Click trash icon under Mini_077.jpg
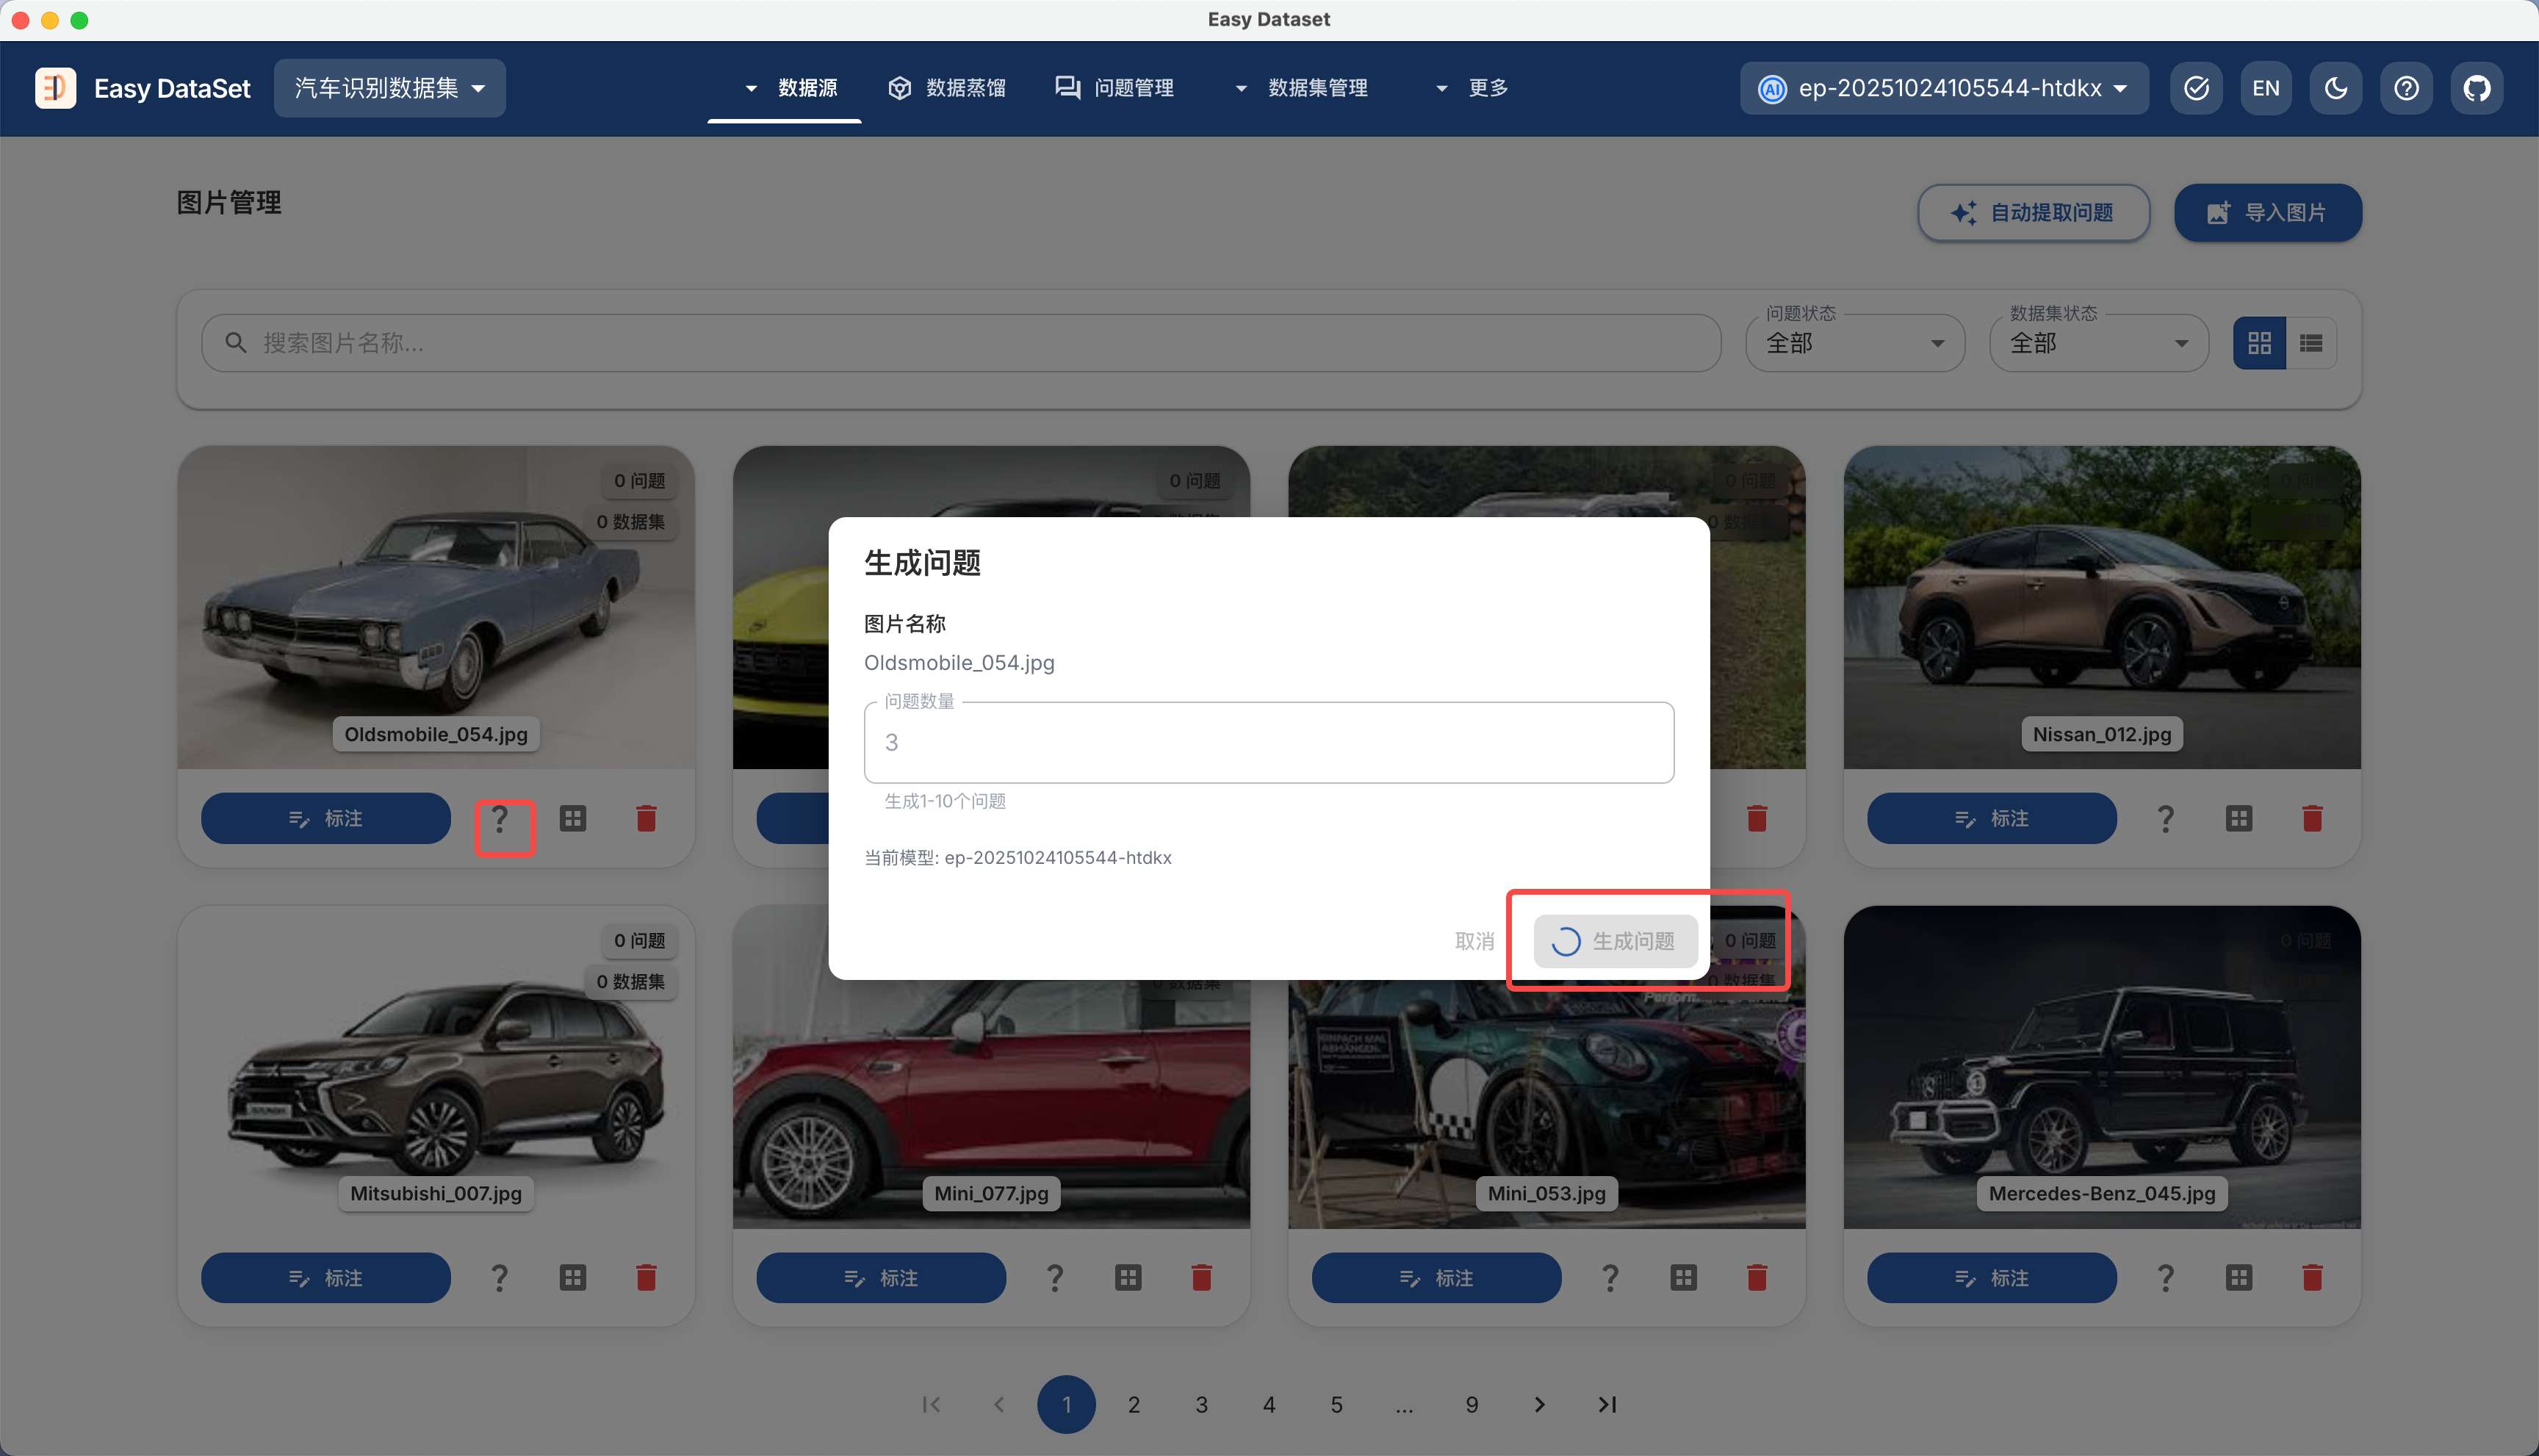Screen dimensions: 2539x1456 click(x=1201, y=1278)
